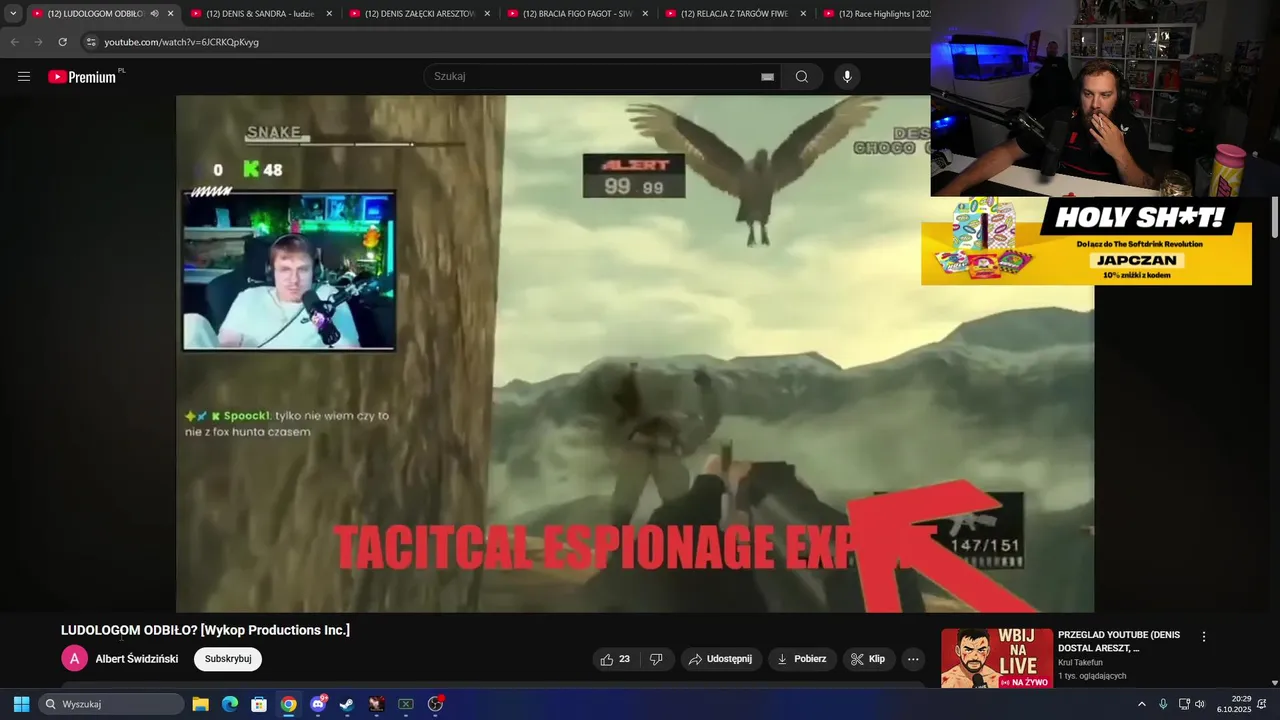Open File Explorer from the taskbar
Viewport: 1280px width, 720px height.
[x=200, y=704]
